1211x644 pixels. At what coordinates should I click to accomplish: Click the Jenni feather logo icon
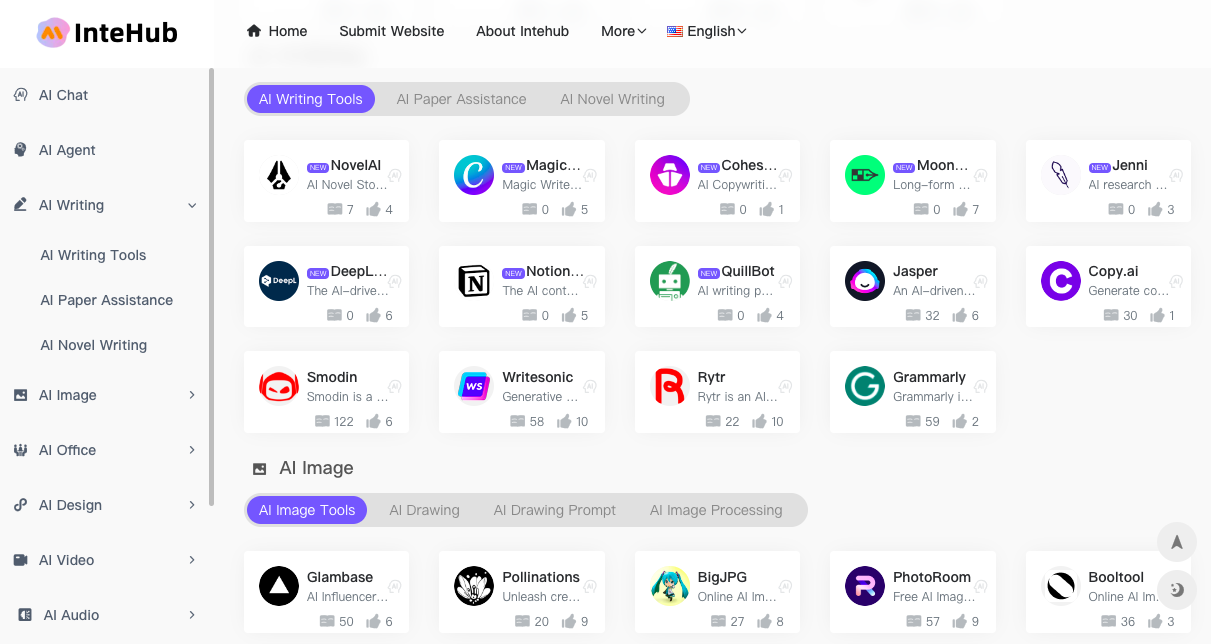coord(1061,175)
